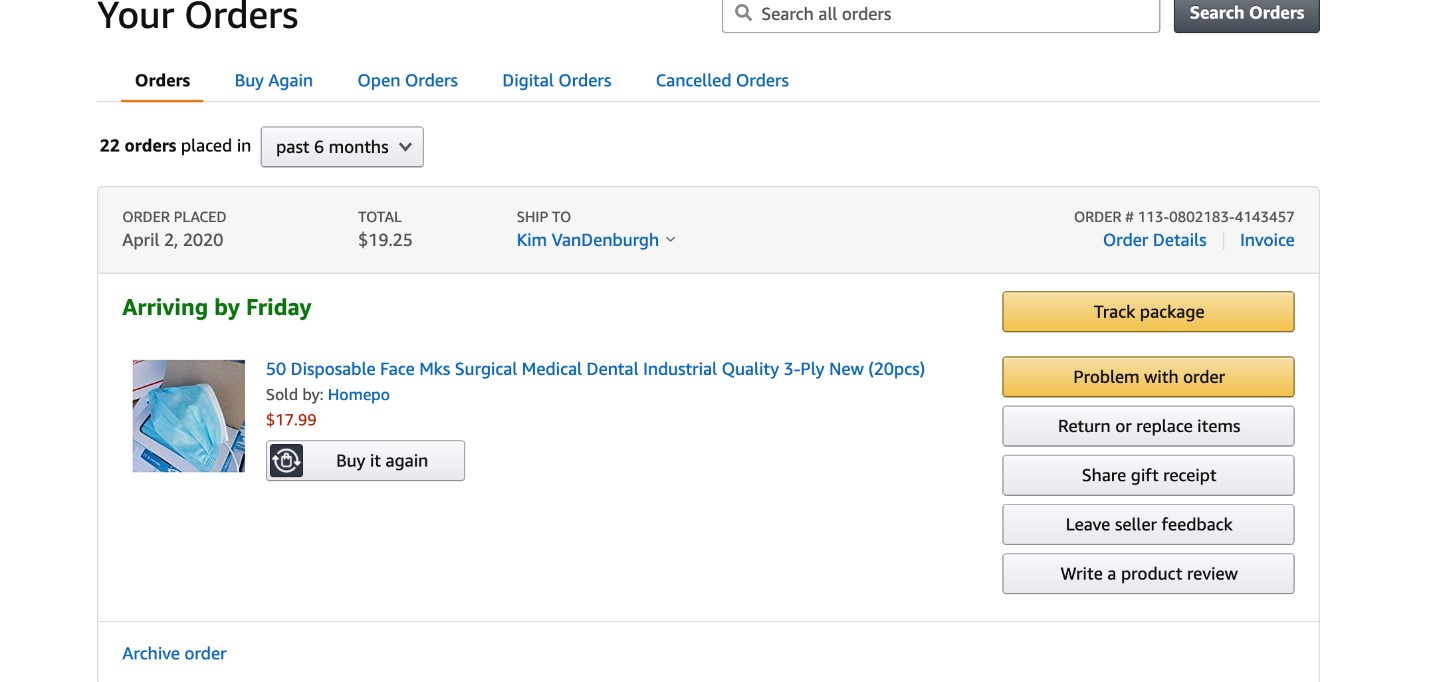Click Leave seller feedback button
Image resolution: width=1429 pixels, height=682 pixels.
click(1148, 524)
